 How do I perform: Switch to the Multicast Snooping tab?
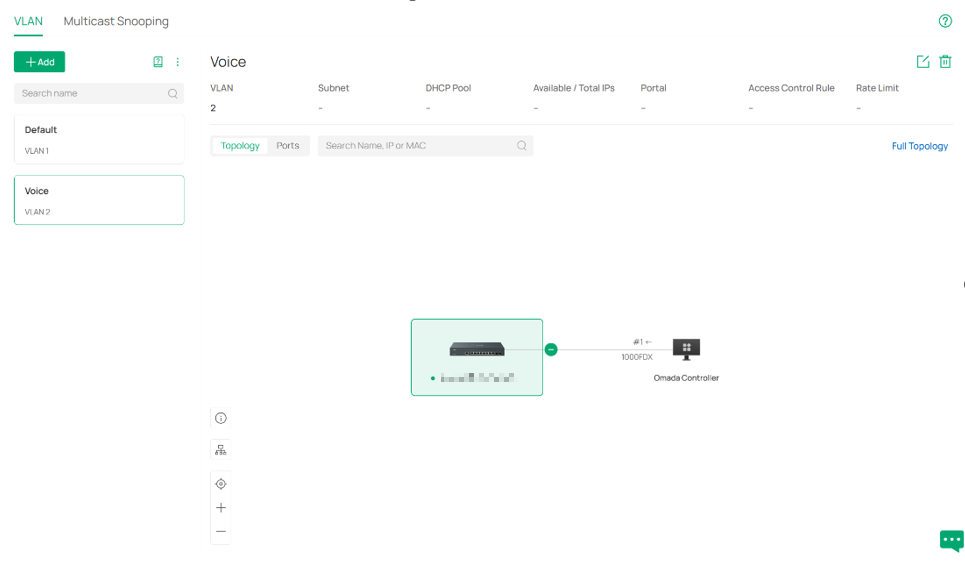[x=116, y=21]
